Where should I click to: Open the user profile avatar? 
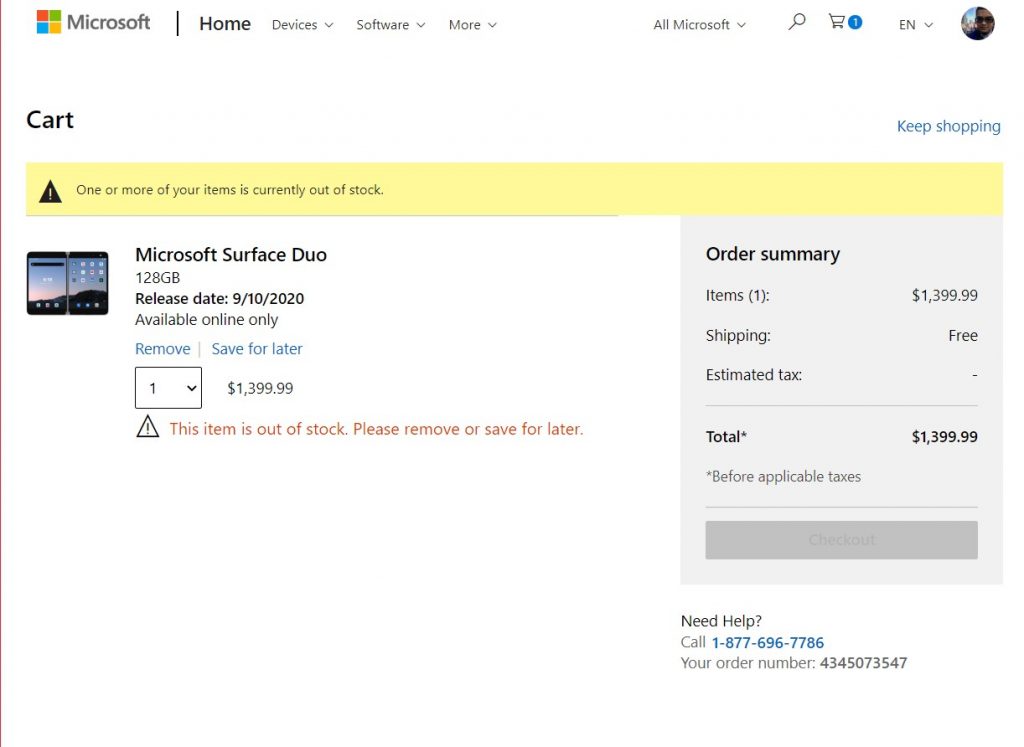pos(977,24)
